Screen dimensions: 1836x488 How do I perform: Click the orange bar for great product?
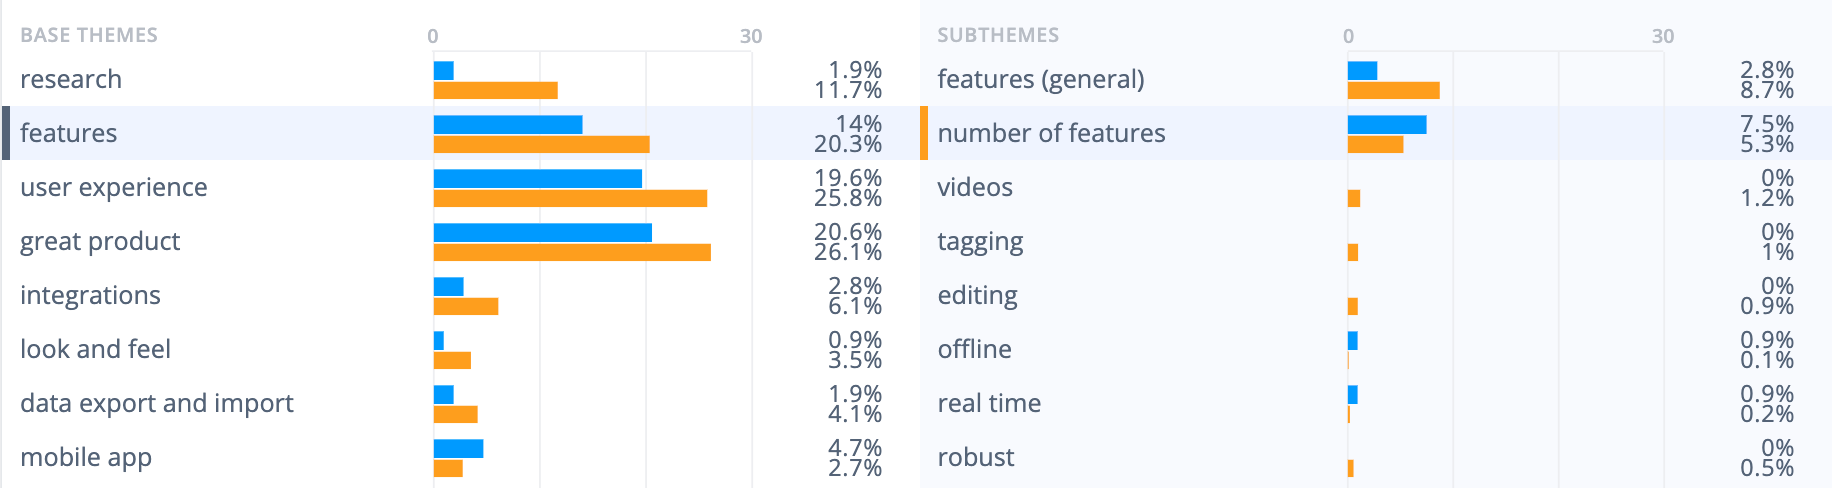[x=572, y=252]
